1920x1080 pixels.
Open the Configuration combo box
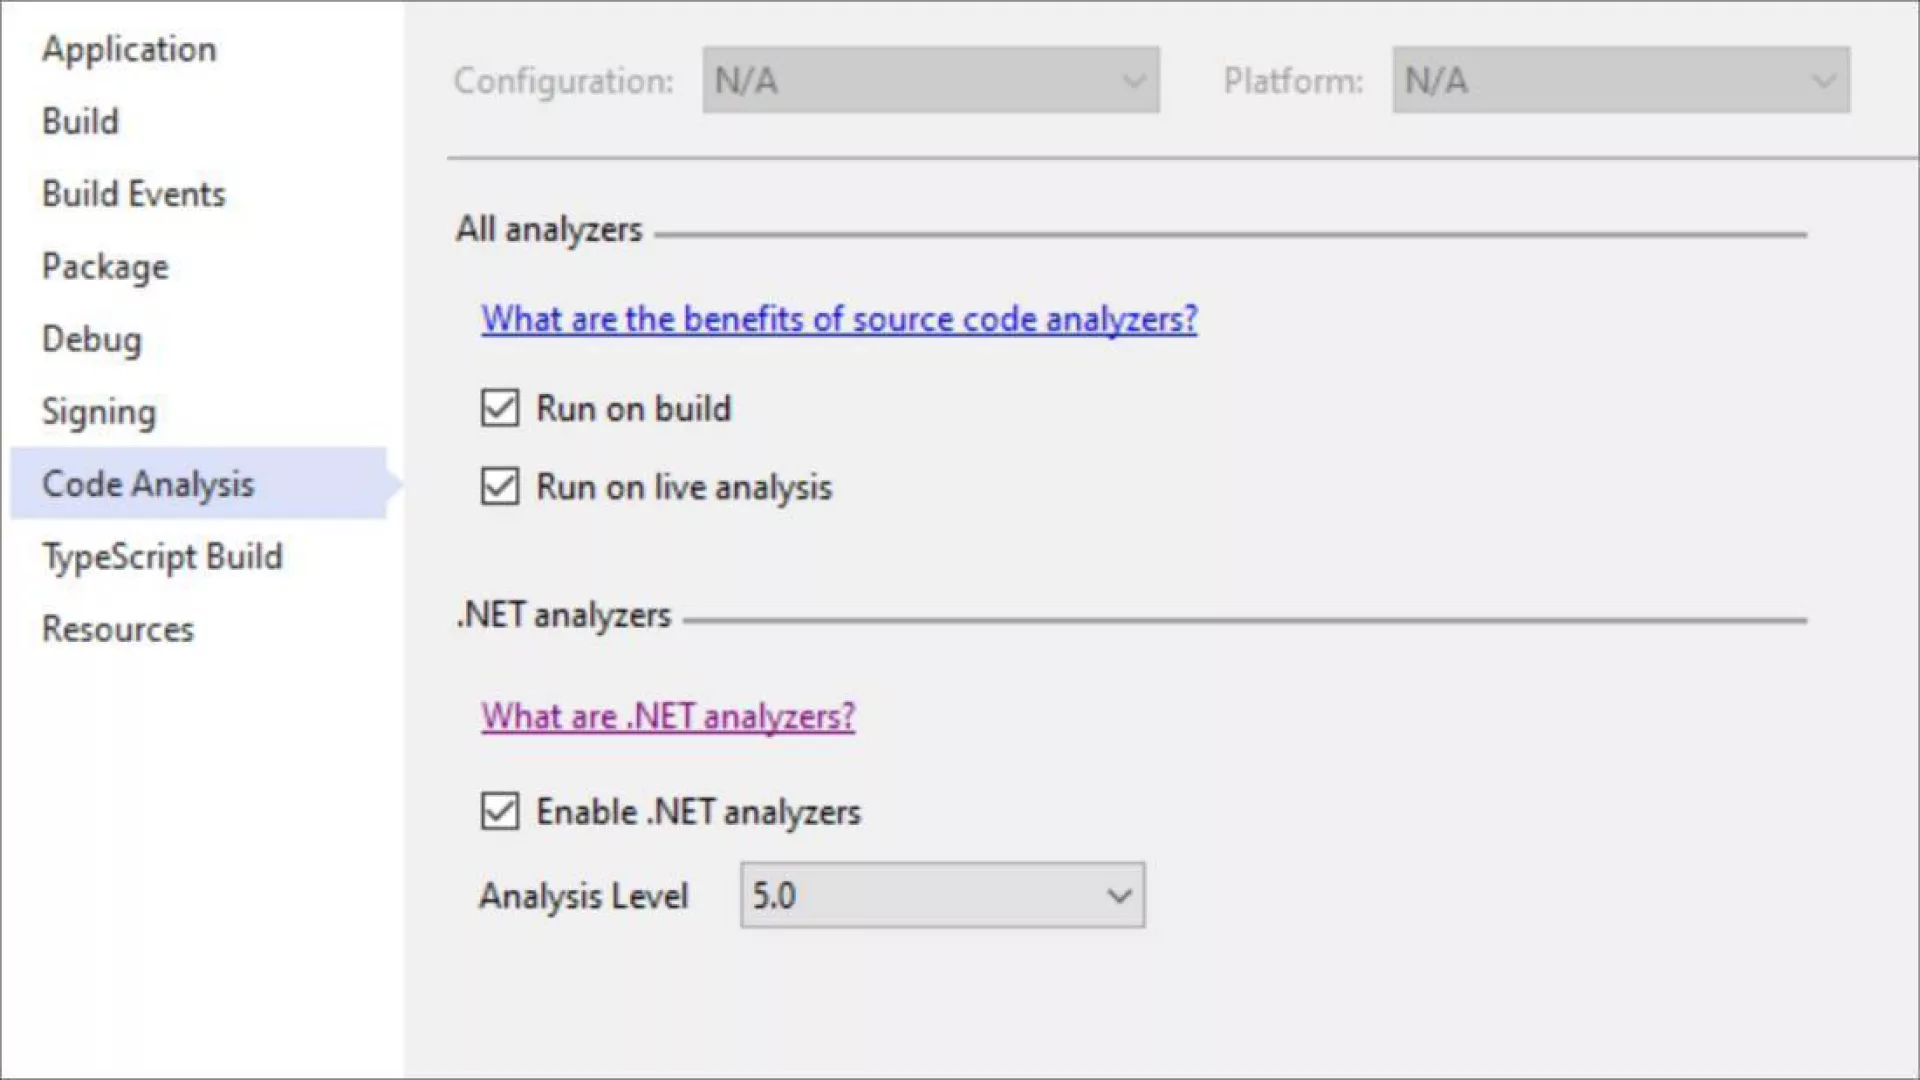[930, 80]
